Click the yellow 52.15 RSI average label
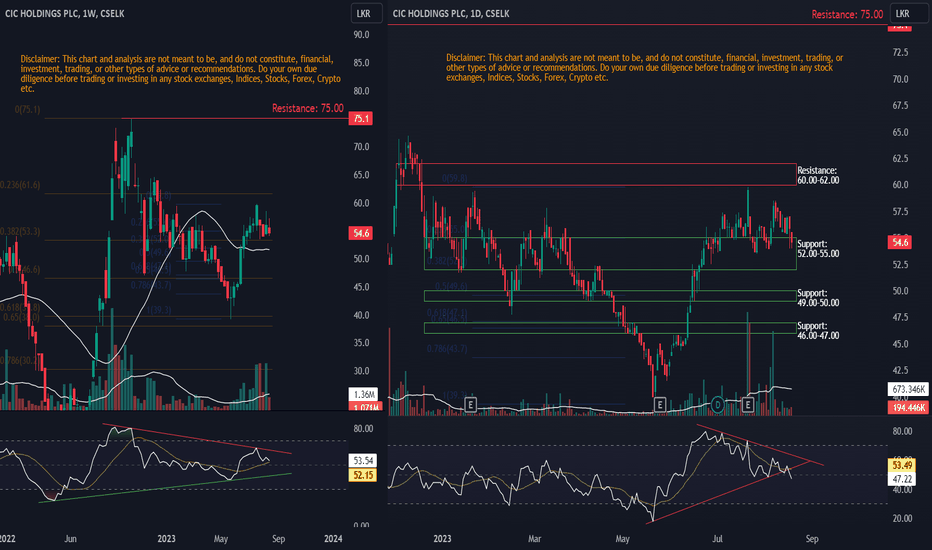Image resolution: width=932 pixels, height=550 pixels. coord(363,474)
